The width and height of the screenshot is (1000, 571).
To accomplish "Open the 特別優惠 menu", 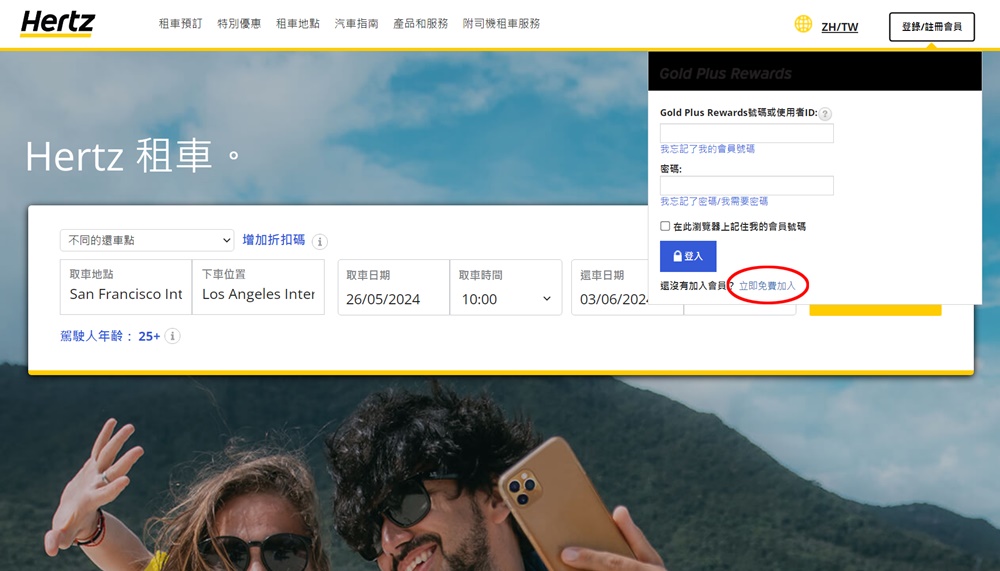I will (239, 24).
